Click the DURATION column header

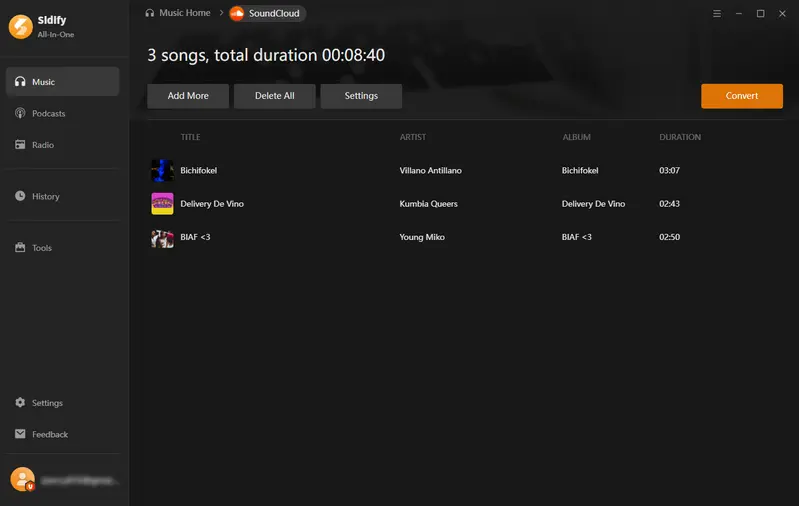680,137
